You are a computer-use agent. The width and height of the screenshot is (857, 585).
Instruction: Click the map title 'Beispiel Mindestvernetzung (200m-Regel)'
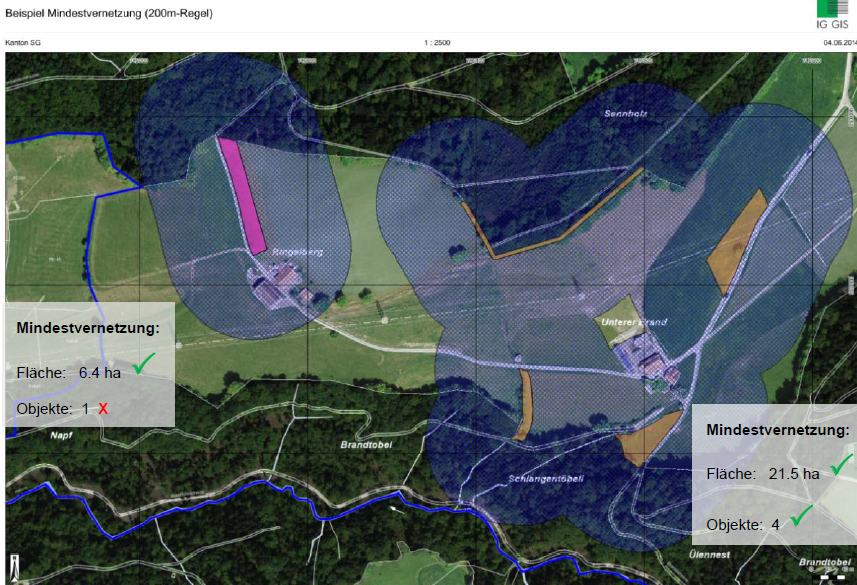tap(107, 14)
